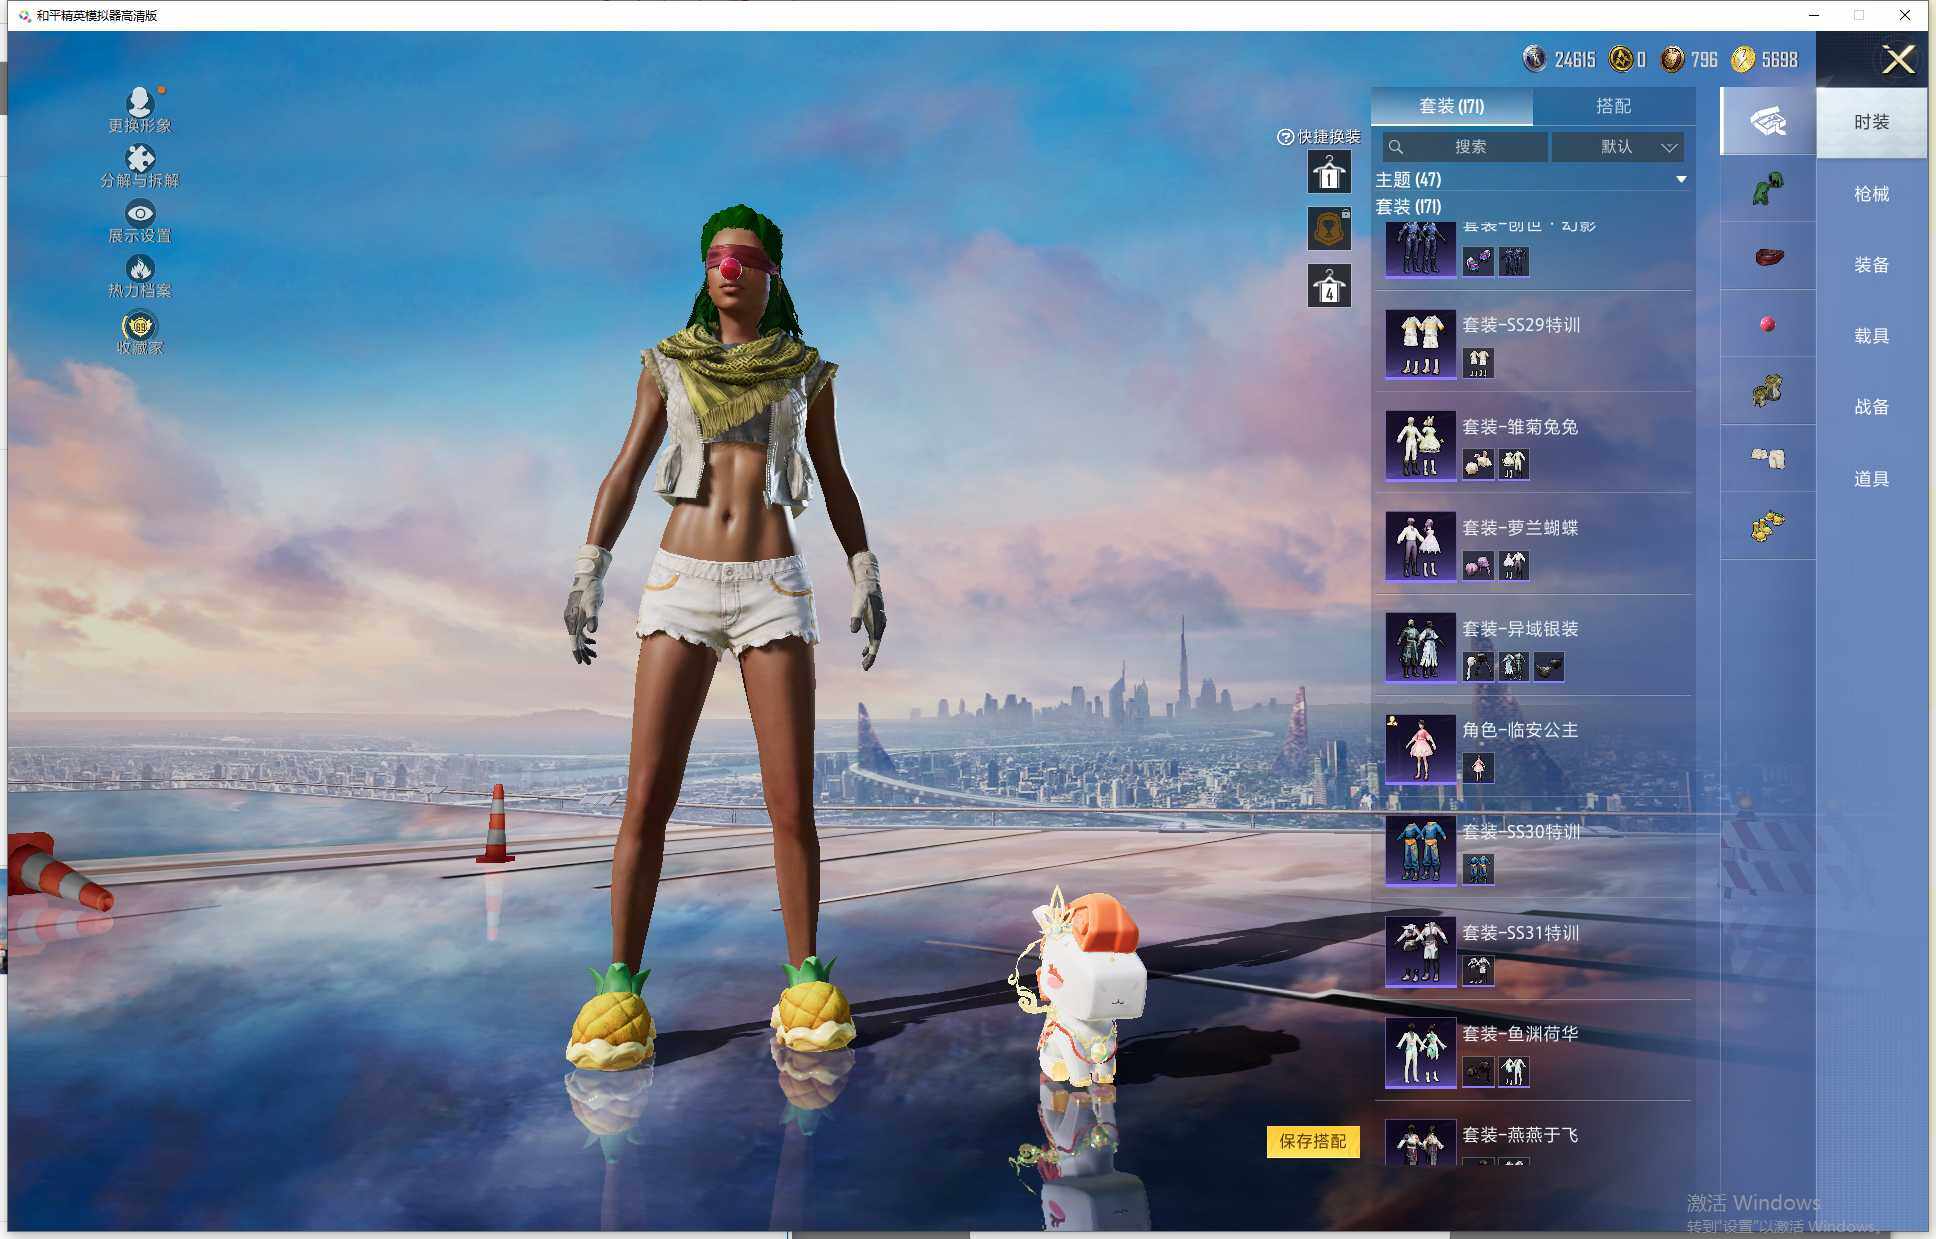Open the 默认 sort dropdown
This screenshot has height=1239, width=1936.
(x=1618, y=147)
